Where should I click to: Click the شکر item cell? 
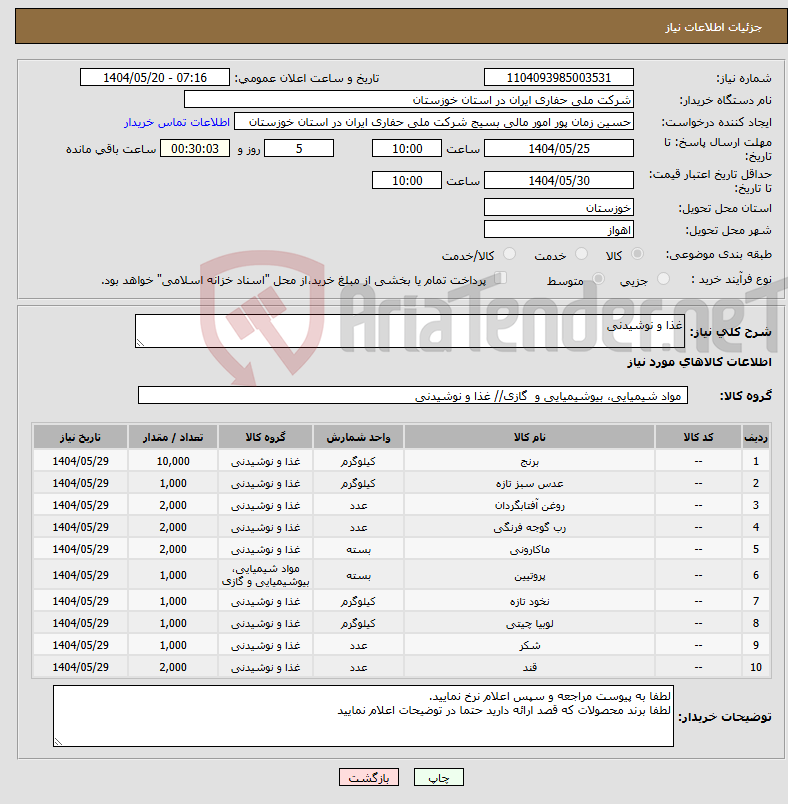[x=530, y=645]
